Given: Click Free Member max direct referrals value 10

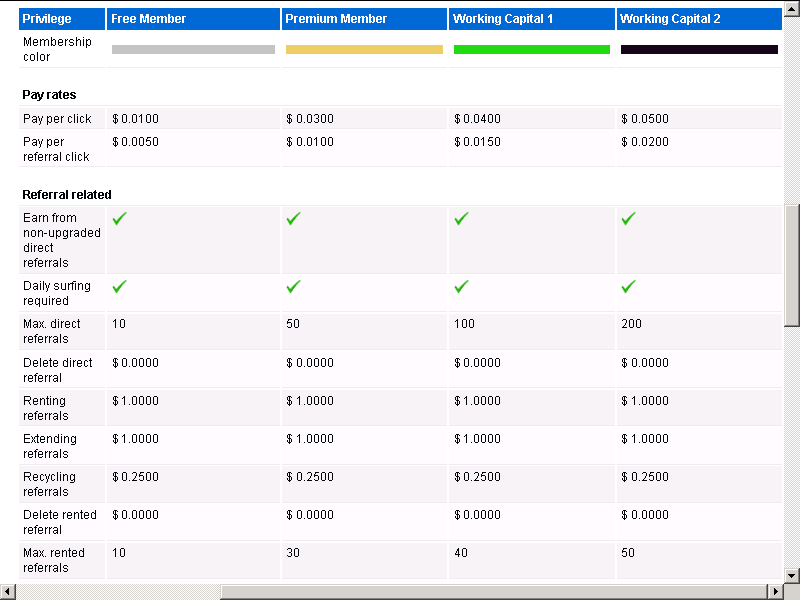Looking at the screenshot, I should pos(119,324).
